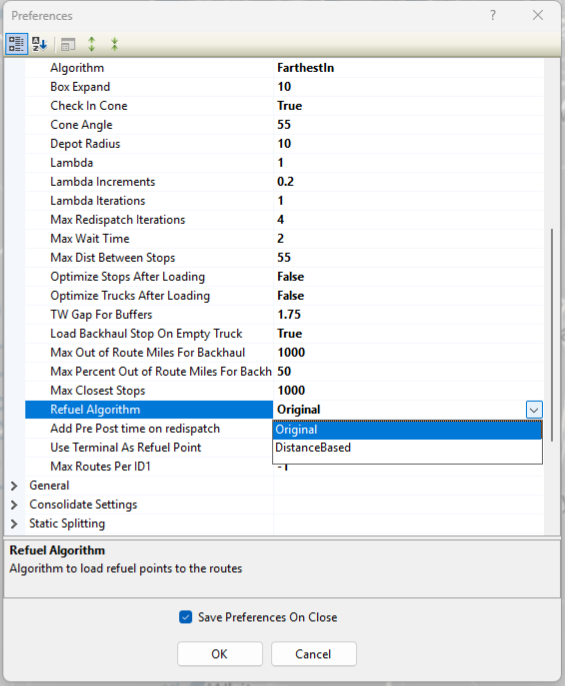
Task: Select Optimize Stops After Loading value
Action: coord(408,277)
